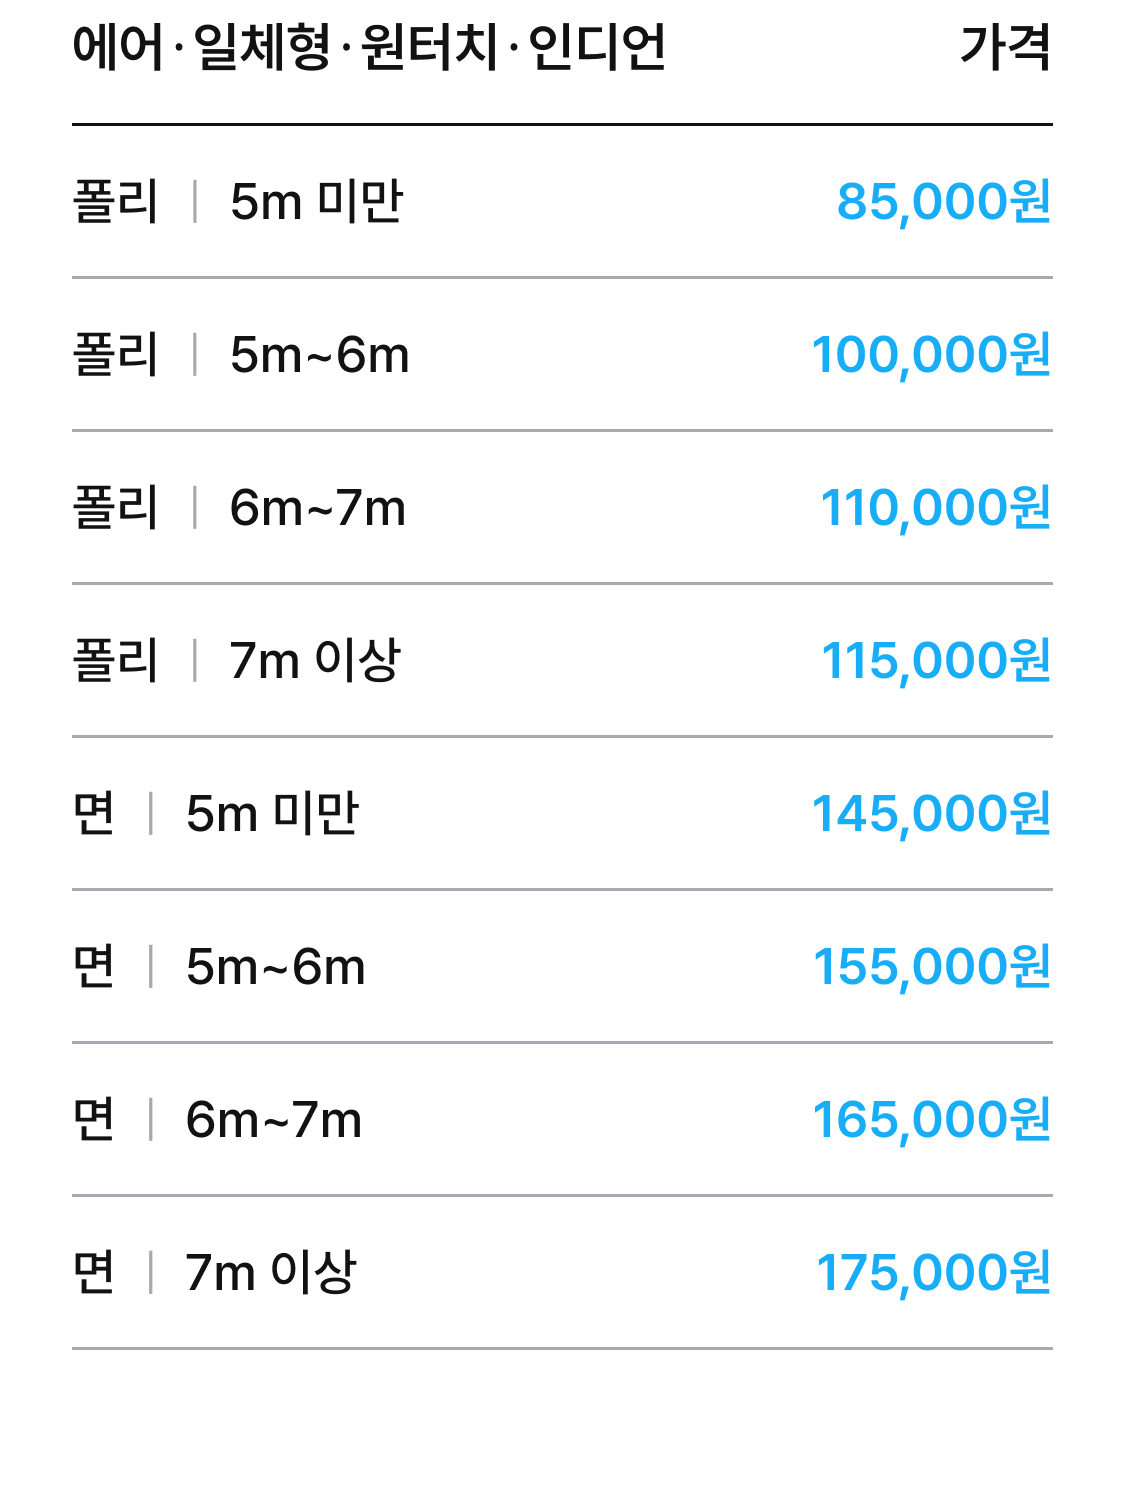Click the 6m~7m size in the 폴리 row
Screen dimensions: 1125x1485
pyautogui.click(x=317, y=508)
